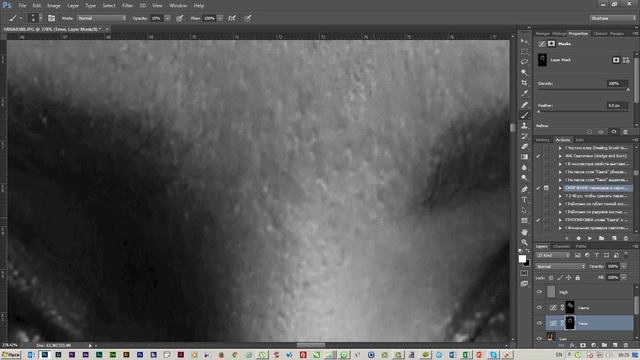Open the Image menu
640x360 pixels.
(x=53, y=6)
